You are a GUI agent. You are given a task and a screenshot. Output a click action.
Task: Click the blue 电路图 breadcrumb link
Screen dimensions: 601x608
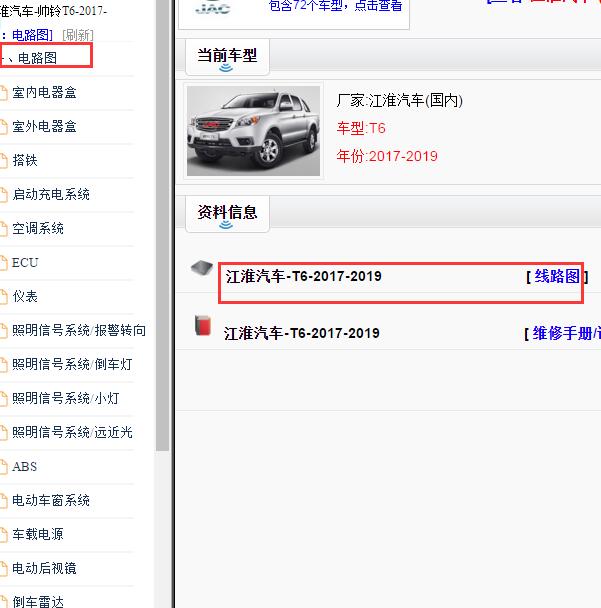(x=32, y=35)
